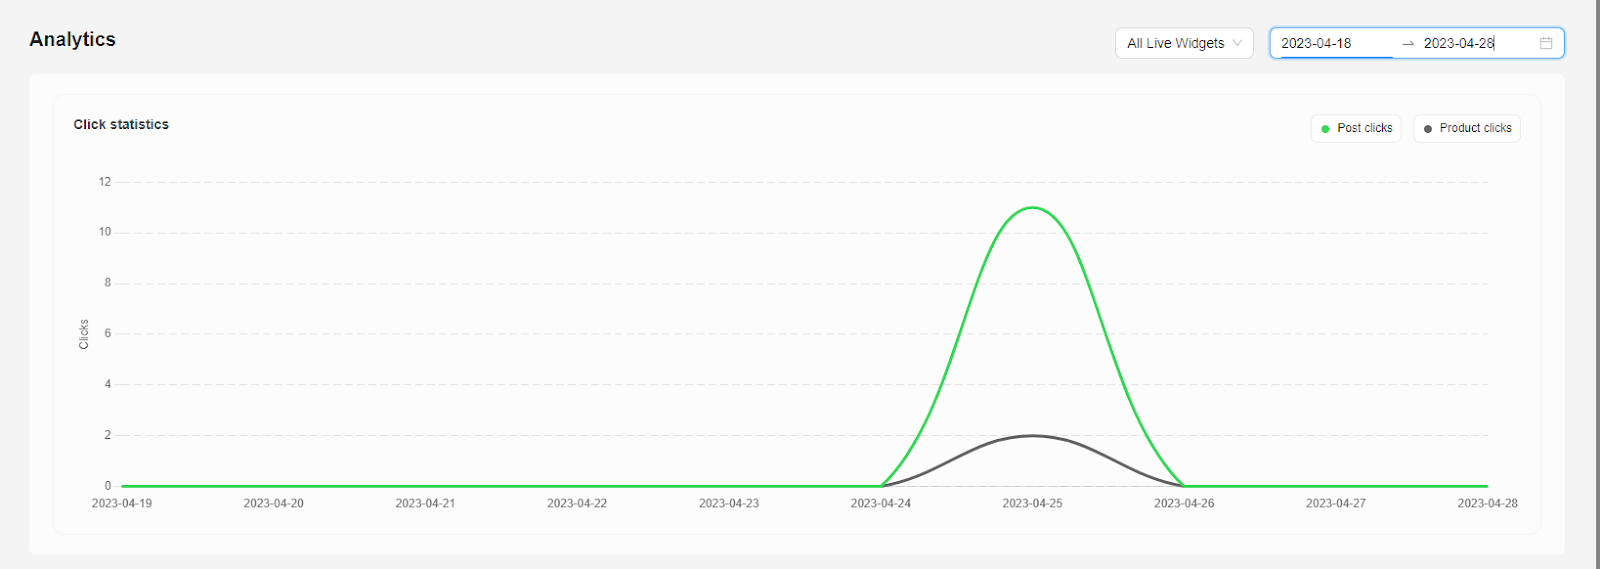
Task: Click the y-axis value 4
Action: (108, 384)
